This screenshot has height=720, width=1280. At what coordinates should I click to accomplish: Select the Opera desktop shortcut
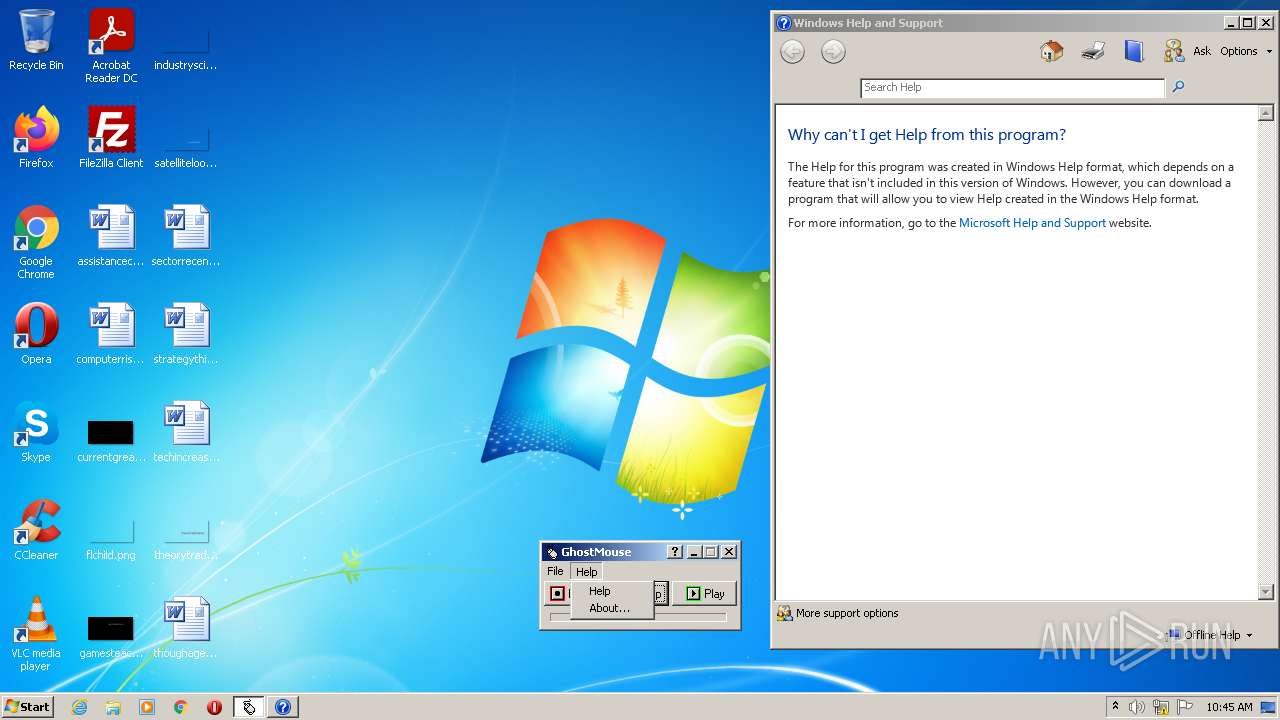36,334
